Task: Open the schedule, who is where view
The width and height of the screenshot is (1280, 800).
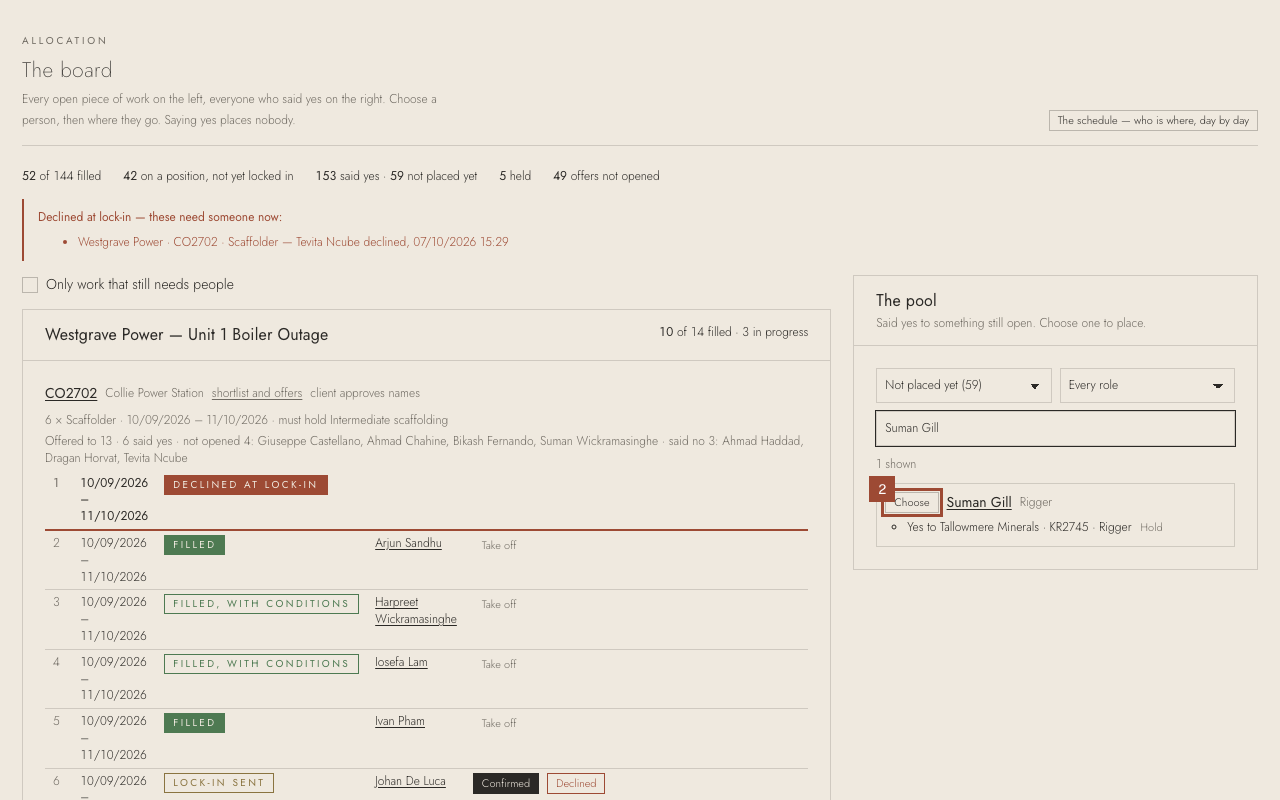Action: point(1153,120)
